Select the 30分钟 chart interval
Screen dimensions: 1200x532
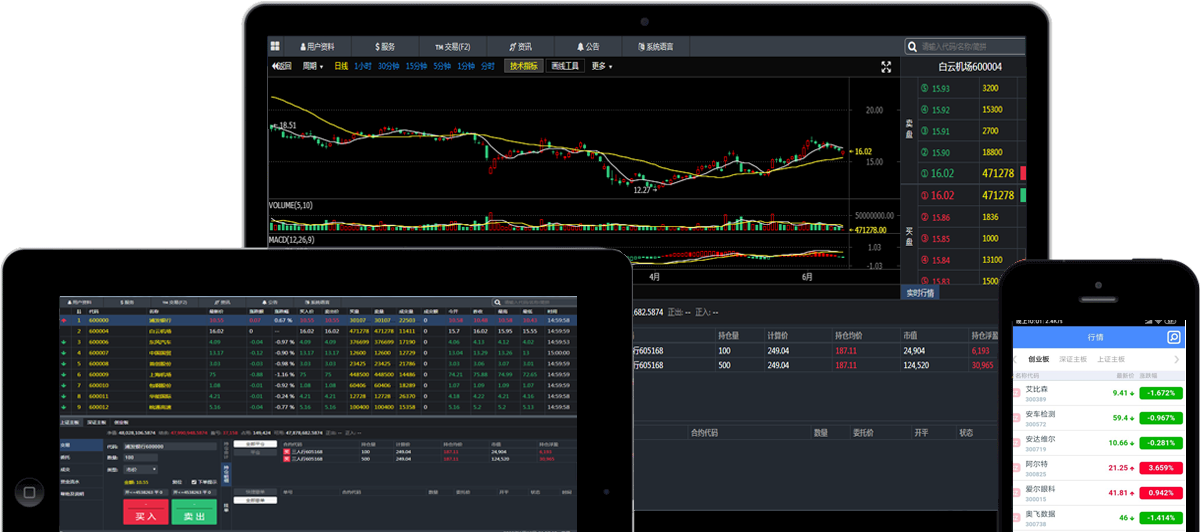point(387,66)
